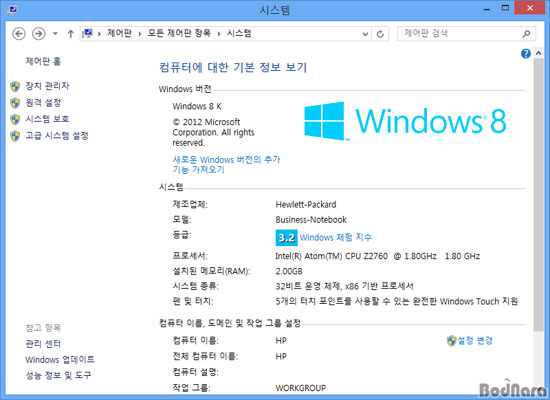
Task: Go up one level with up arrow
Action: click(x=71, y=34)
